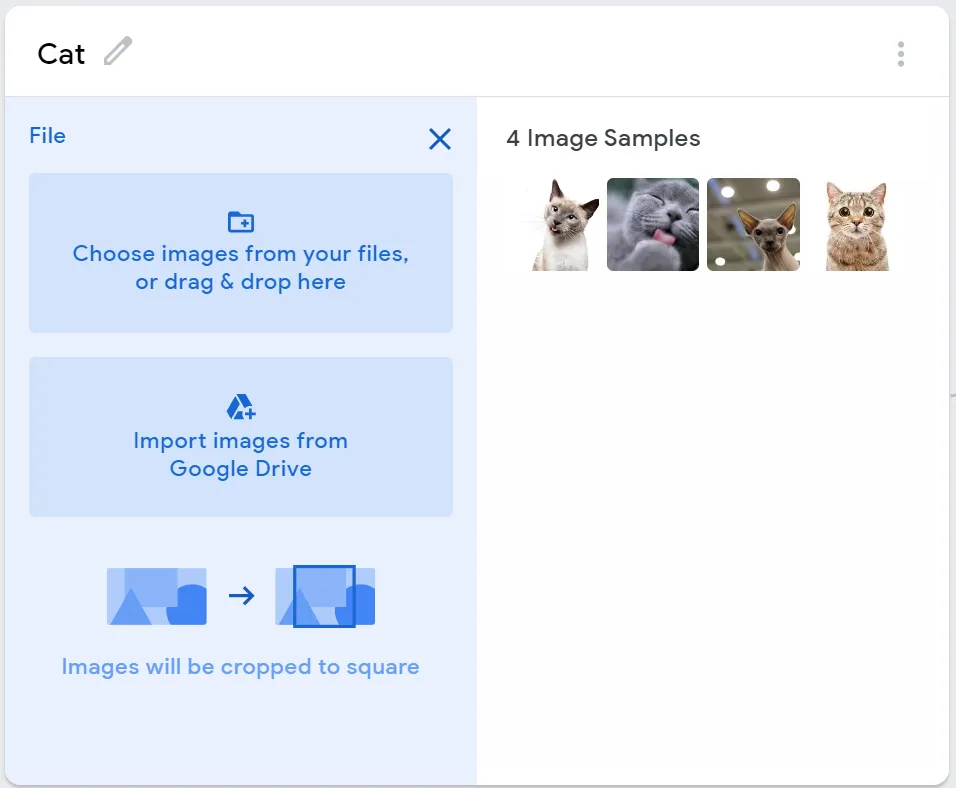Click the uncropped image illustration
The image size is (956, 788).
pyautogui.click(x=157, y=596)
